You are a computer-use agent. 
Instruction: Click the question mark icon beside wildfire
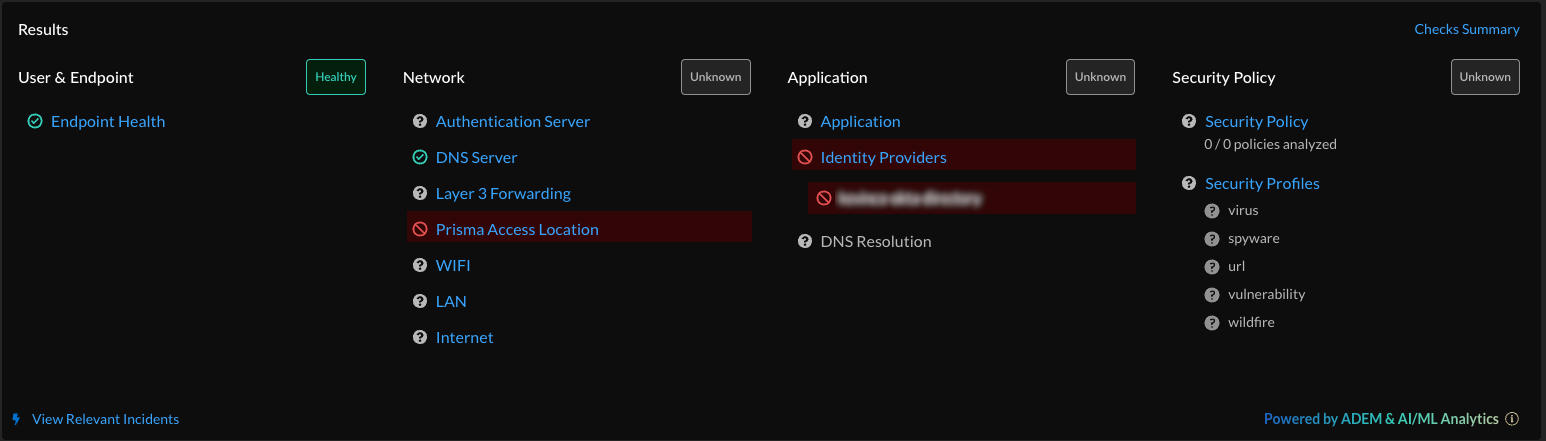pyautogui.click(x=1212, y=323)
